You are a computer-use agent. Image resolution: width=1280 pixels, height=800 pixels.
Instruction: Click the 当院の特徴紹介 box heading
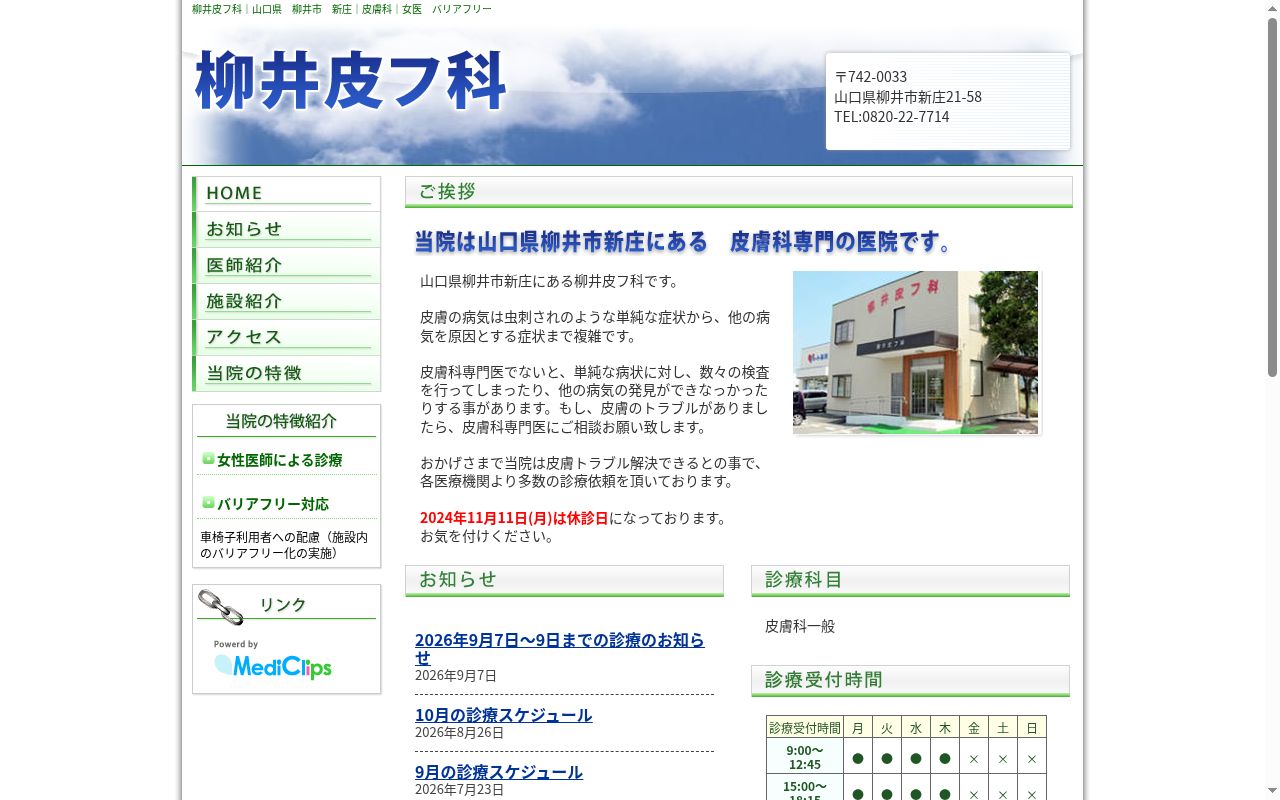281,421
